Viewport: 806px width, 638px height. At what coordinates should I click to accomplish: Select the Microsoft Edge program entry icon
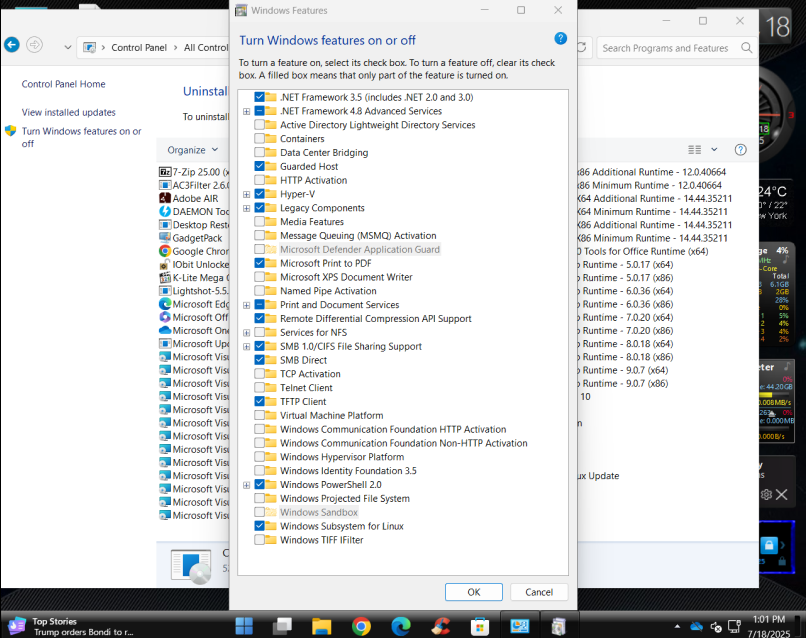(x=165, y=304)
